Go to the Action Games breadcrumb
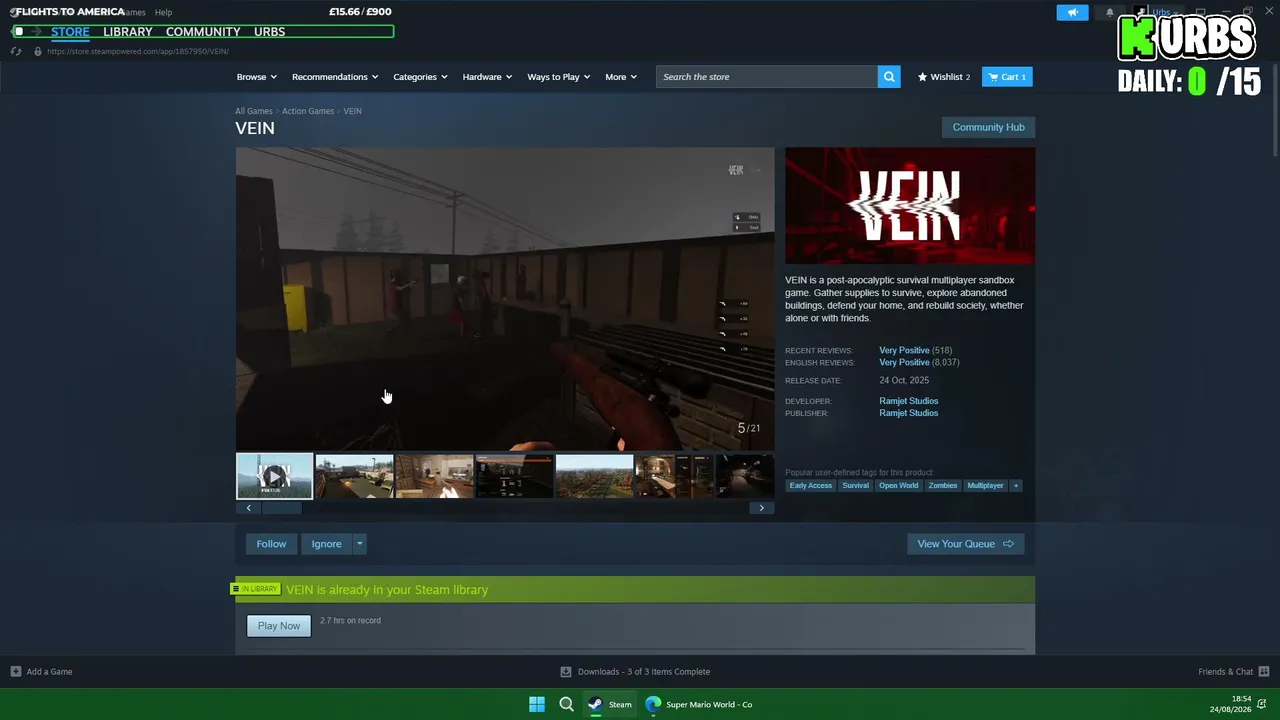Viewport: 1280px width, 720px height. pos(308,111)
